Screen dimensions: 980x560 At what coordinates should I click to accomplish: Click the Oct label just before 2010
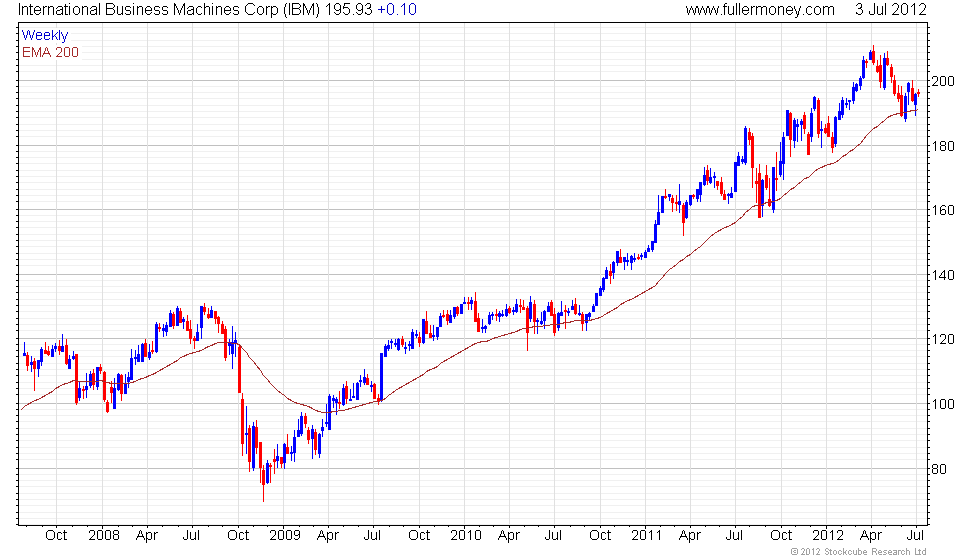click(419, 536)
